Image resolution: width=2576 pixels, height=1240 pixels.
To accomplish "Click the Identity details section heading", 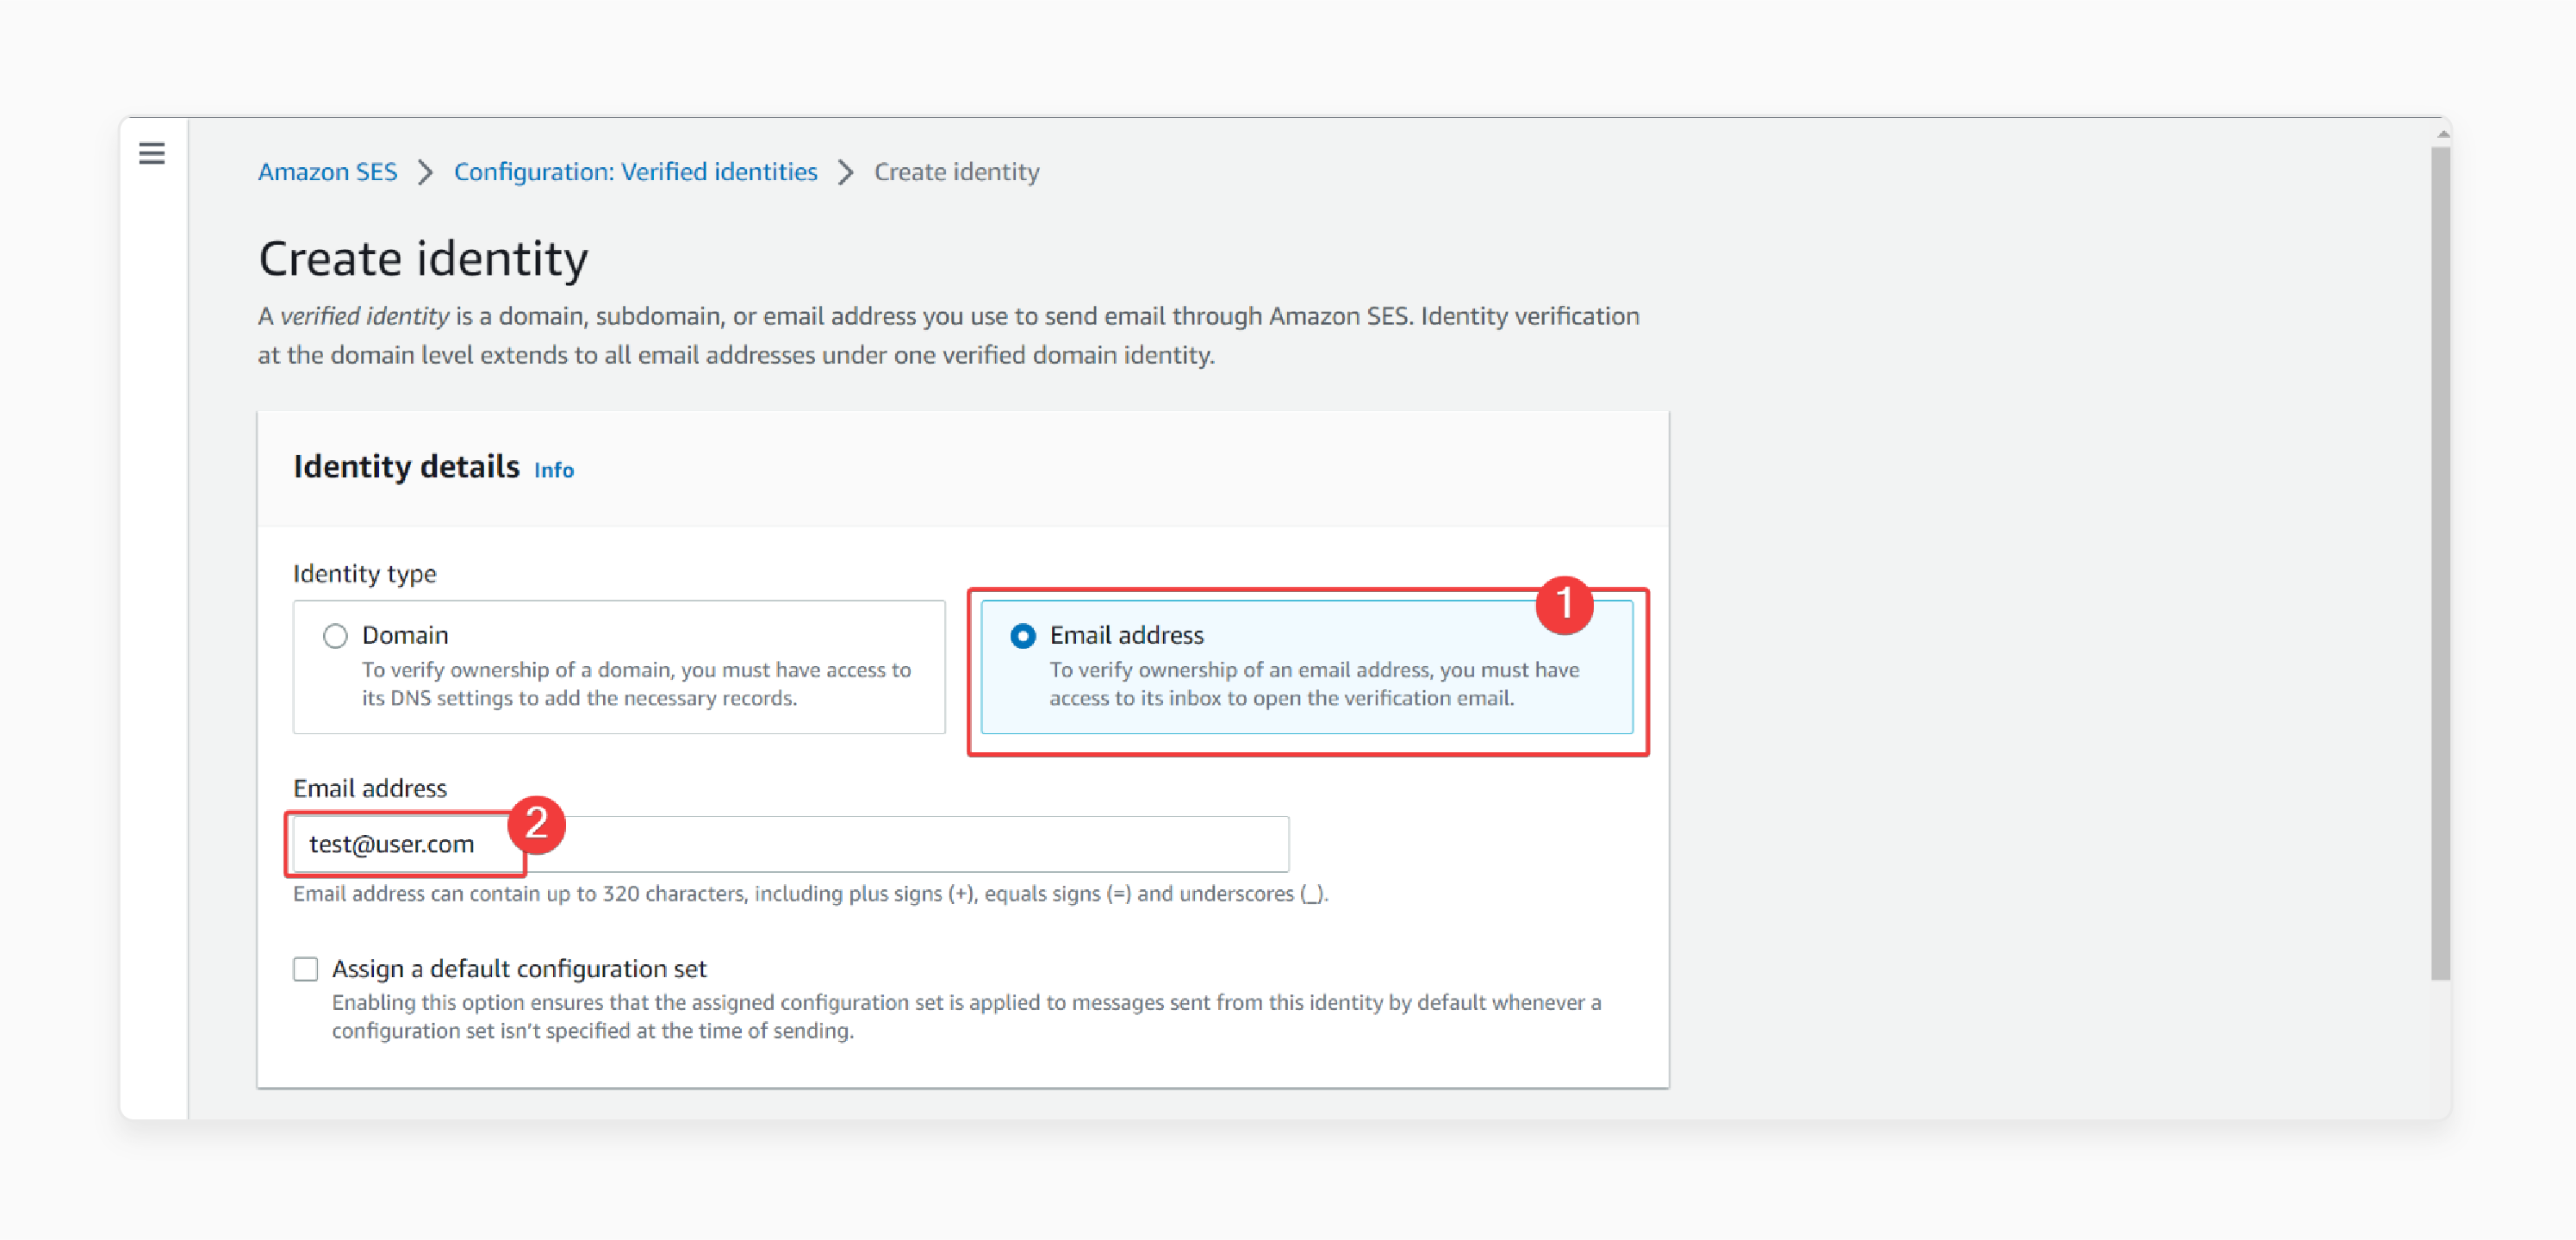I will click(406, 467).
